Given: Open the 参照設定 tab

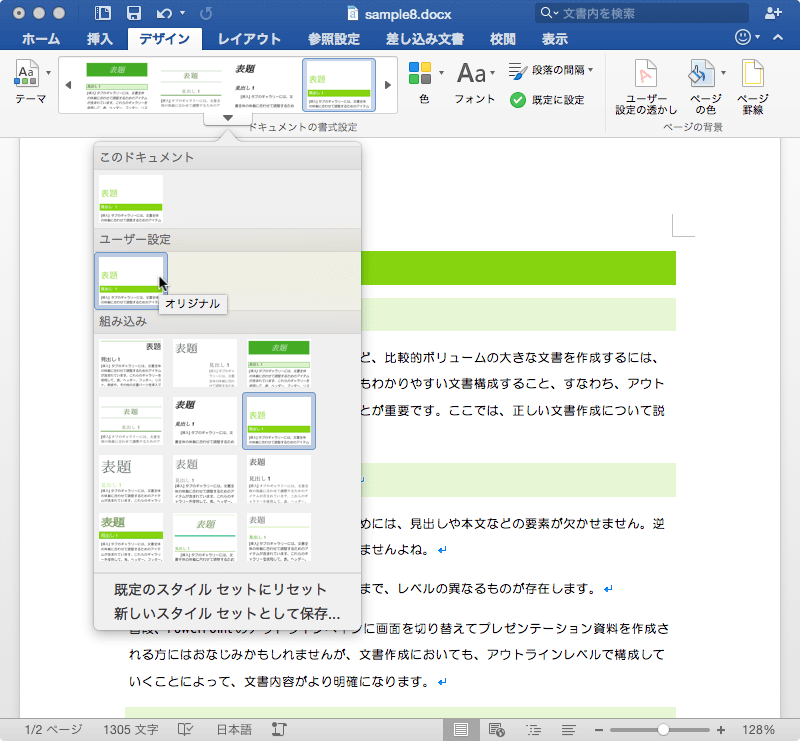Looking at the screenshot, I should [334, 39].
